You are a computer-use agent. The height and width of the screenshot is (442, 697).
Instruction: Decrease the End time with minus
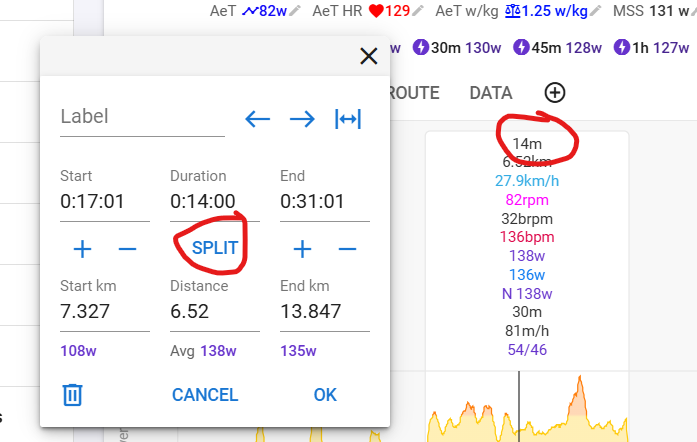(347, 249)
